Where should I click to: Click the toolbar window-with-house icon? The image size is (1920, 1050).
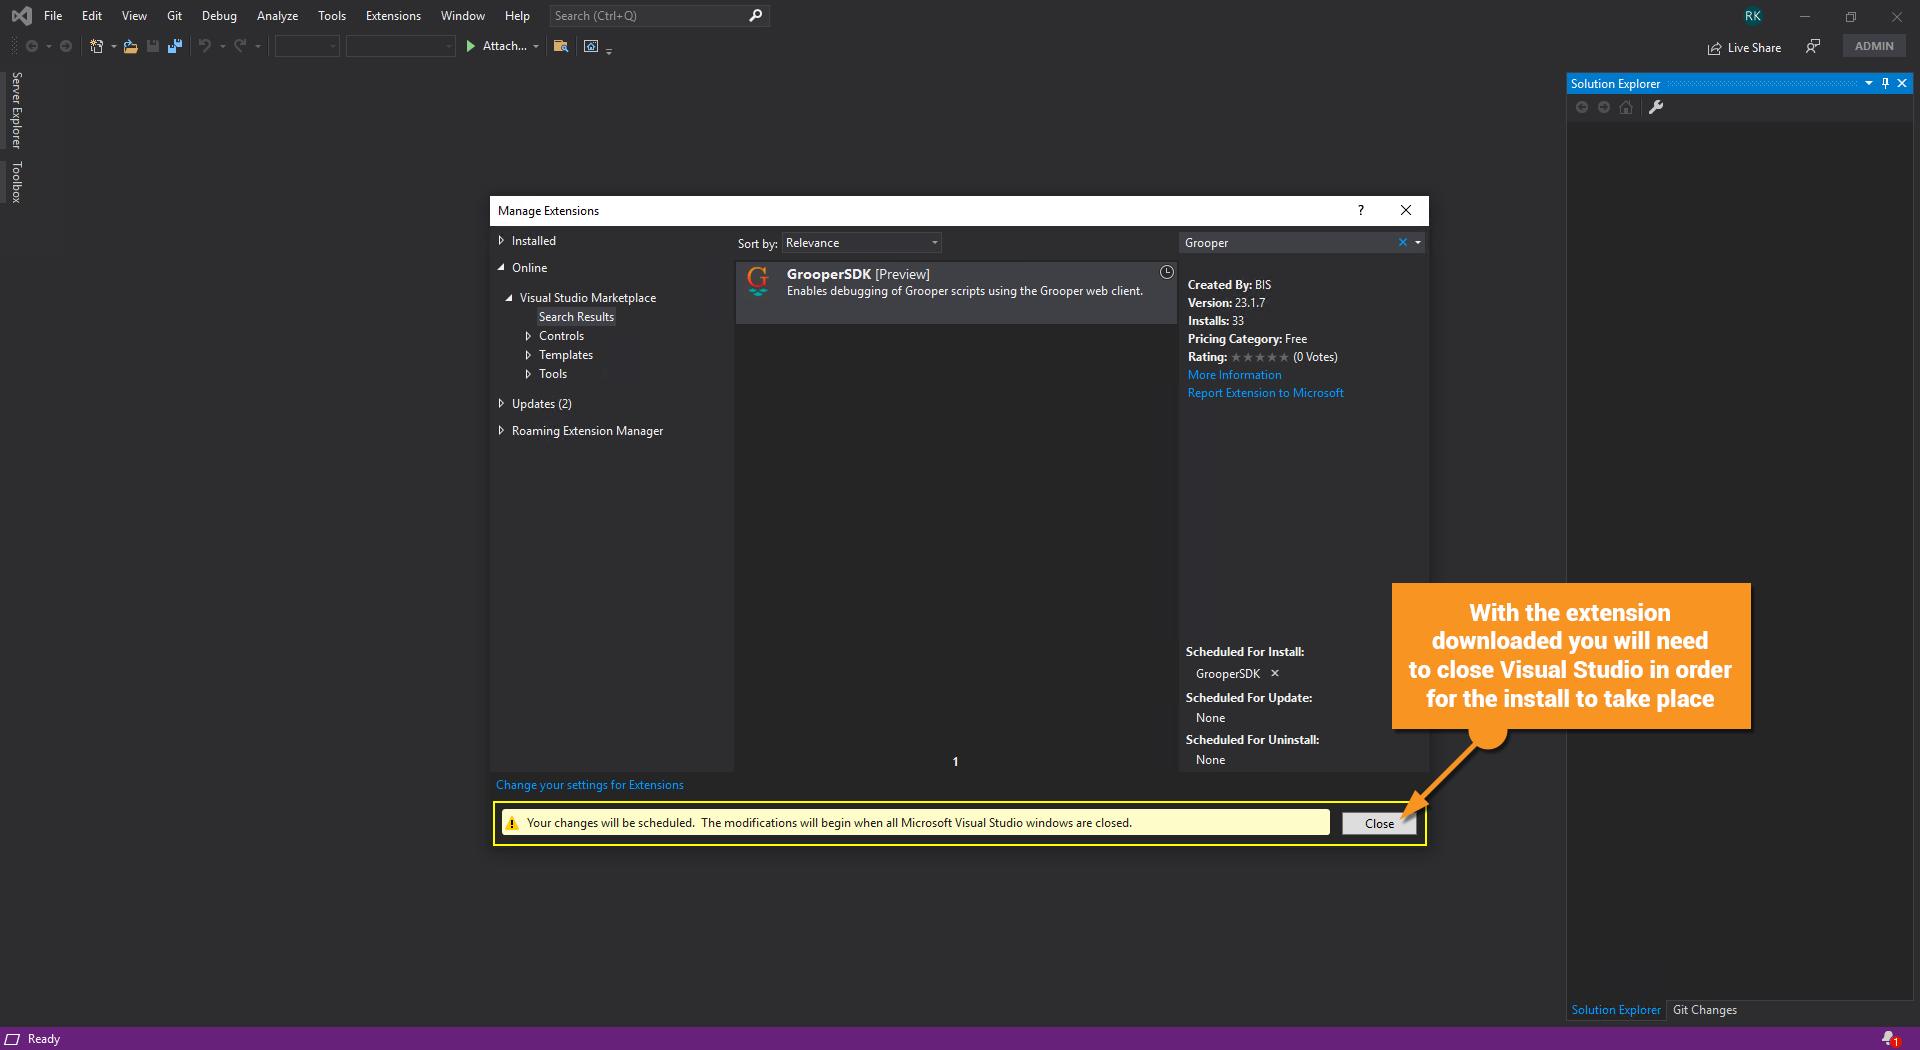coord(591,46)
